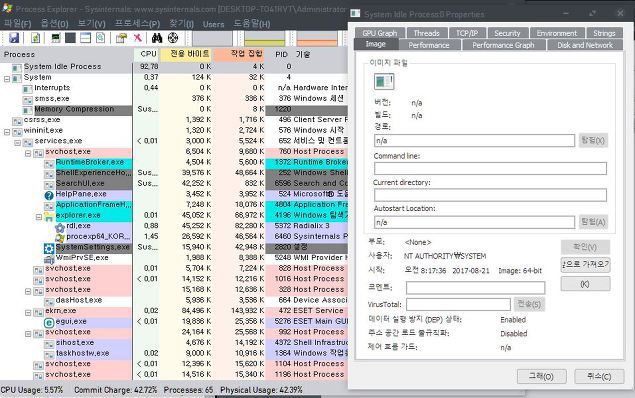Toggle the lower pane toolbar icon
635x398 pixels.
click(85, 38)
